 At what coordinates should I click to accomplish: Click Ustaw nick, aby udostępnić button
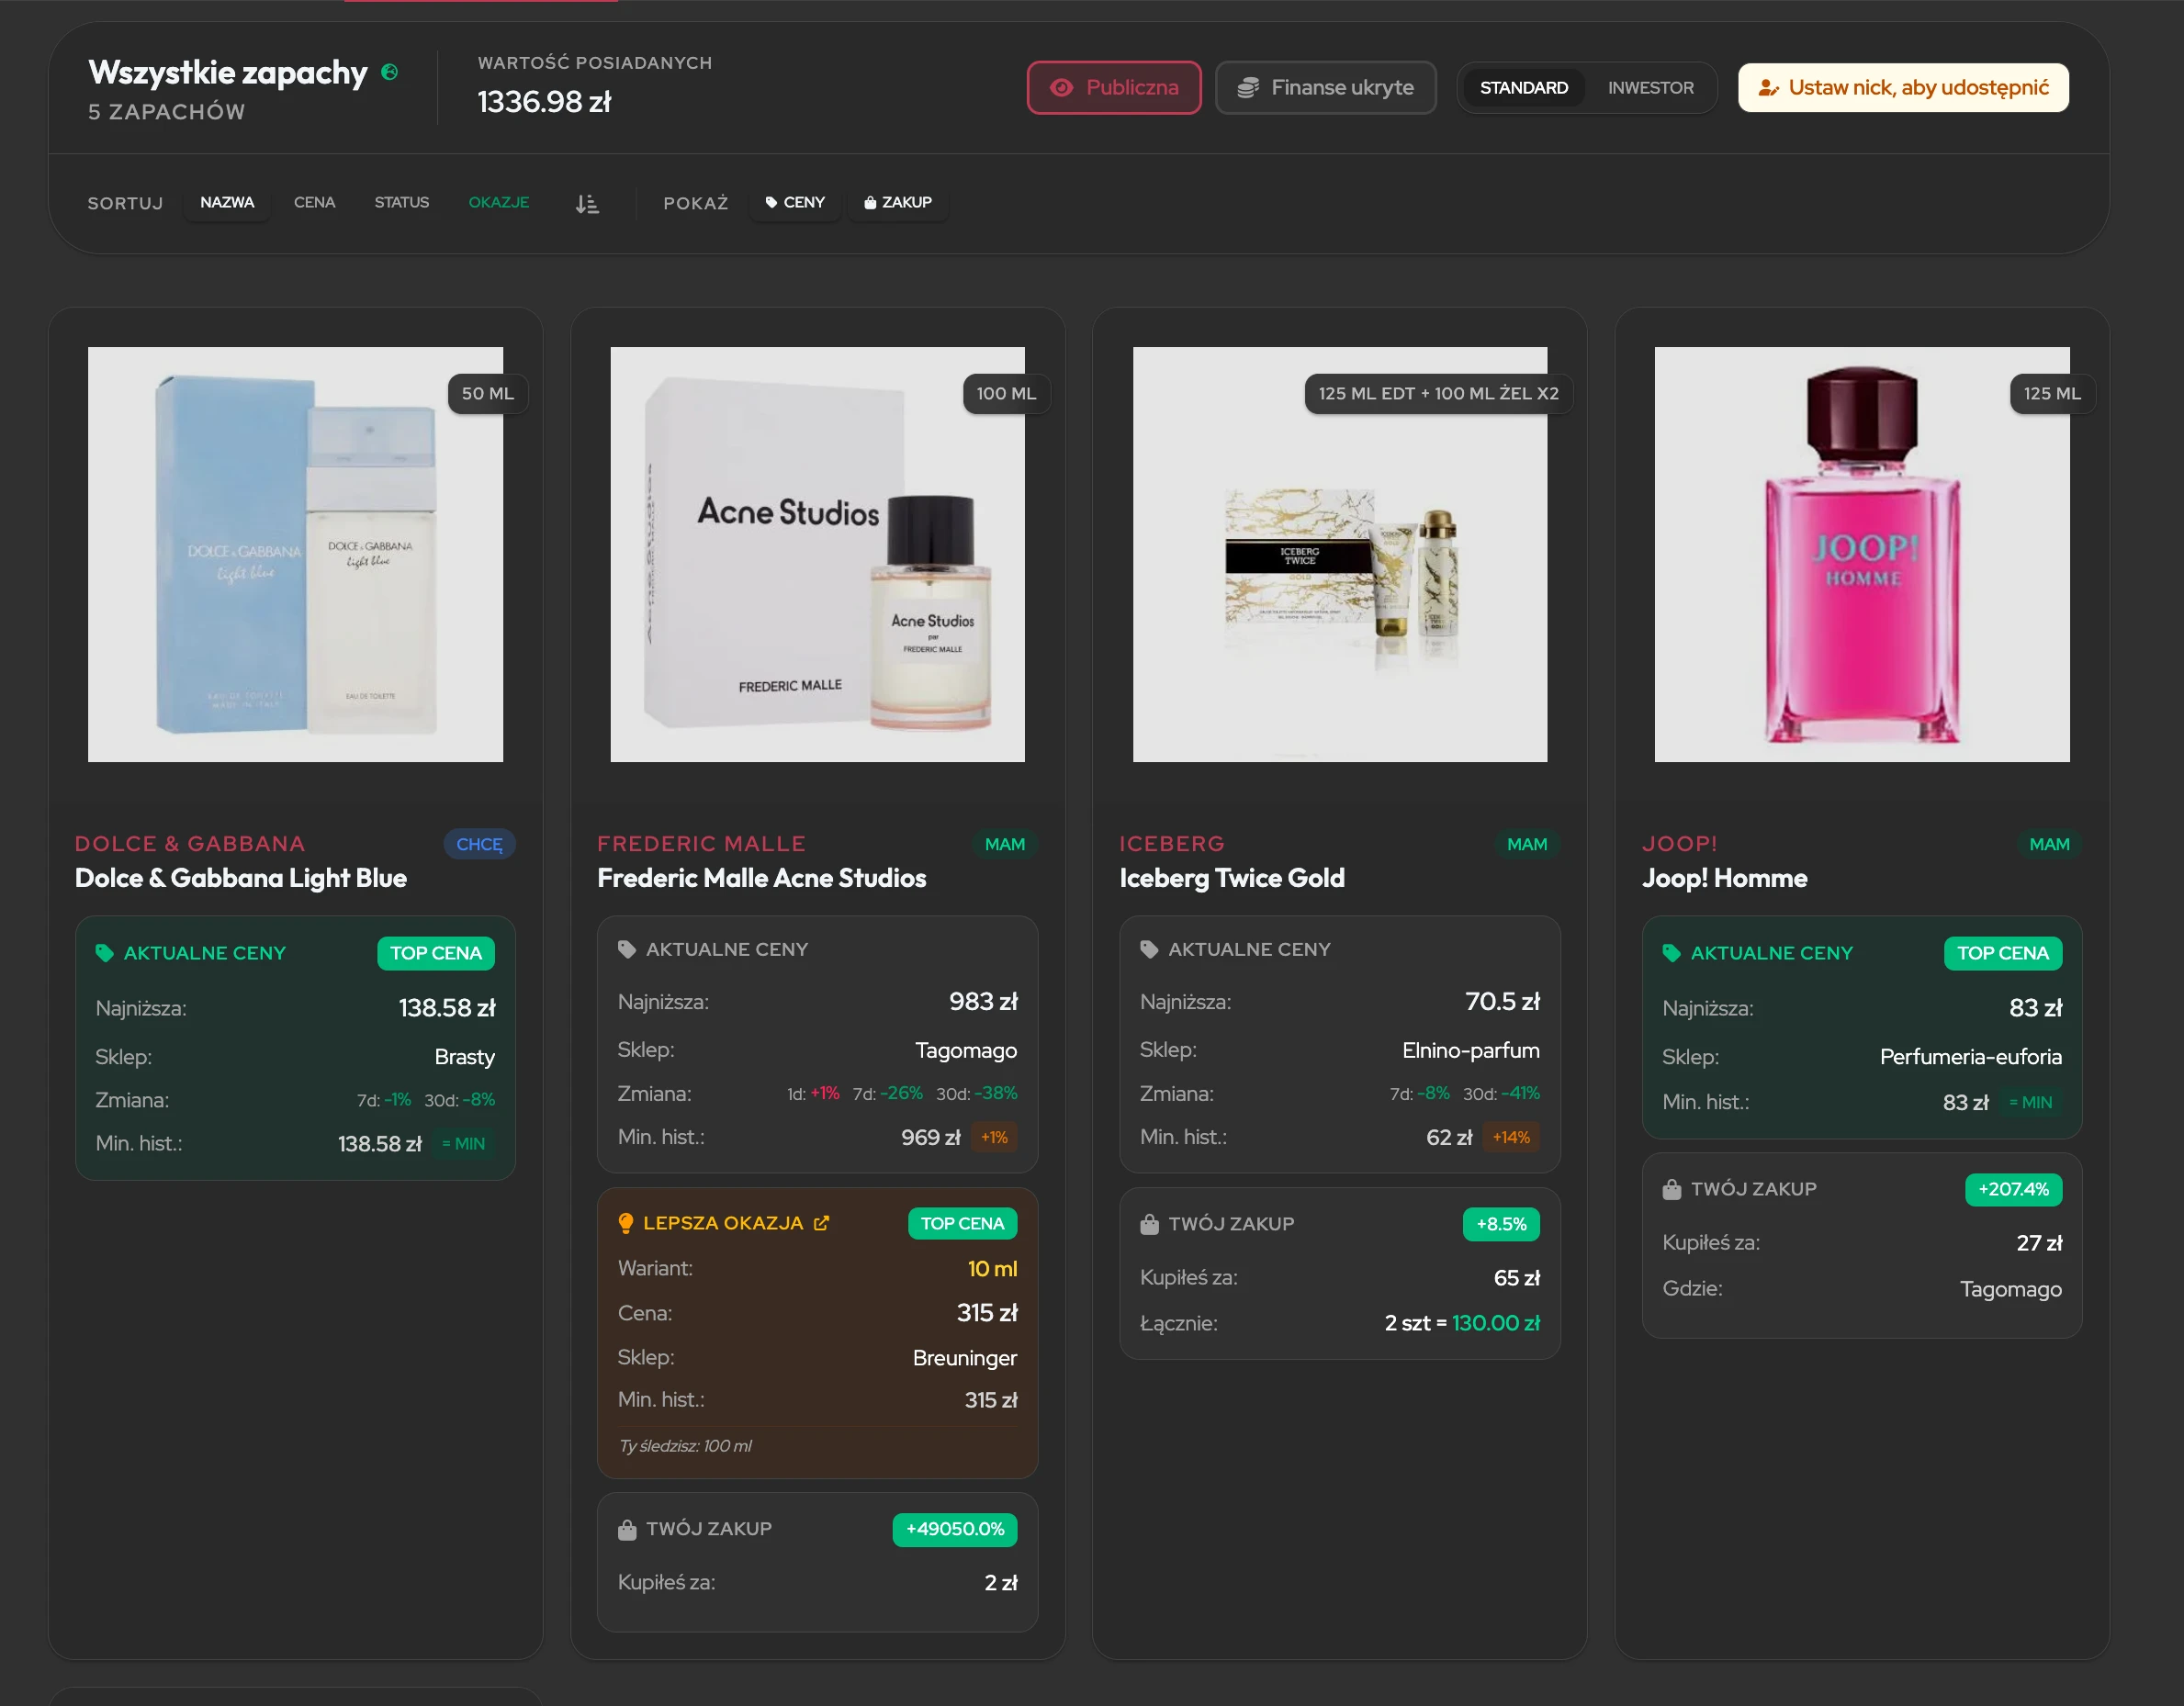tap(1902, 88)
